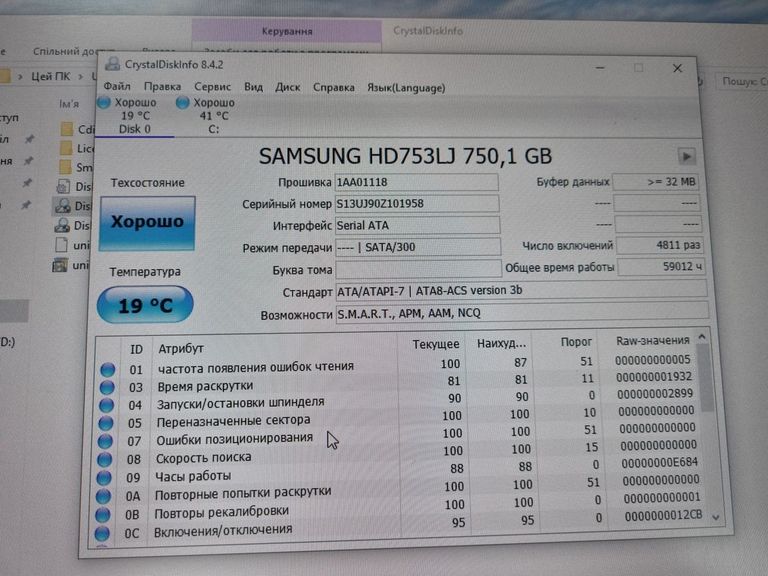The width and height of the screenshot is (768, 576).
Task: Click the serial number field S13UJ90Z101958
Action: [417, 204]
